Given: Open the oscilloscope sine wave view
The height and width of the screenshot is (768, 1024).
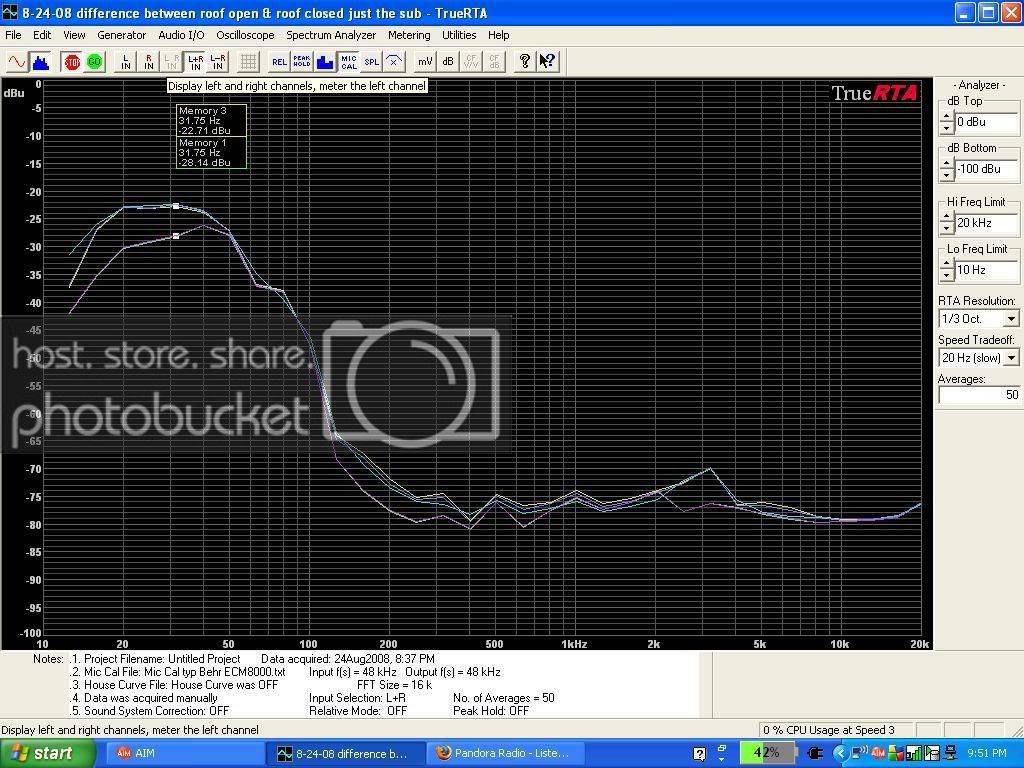Looking at the screenshot, I should [x=17, y=62].
